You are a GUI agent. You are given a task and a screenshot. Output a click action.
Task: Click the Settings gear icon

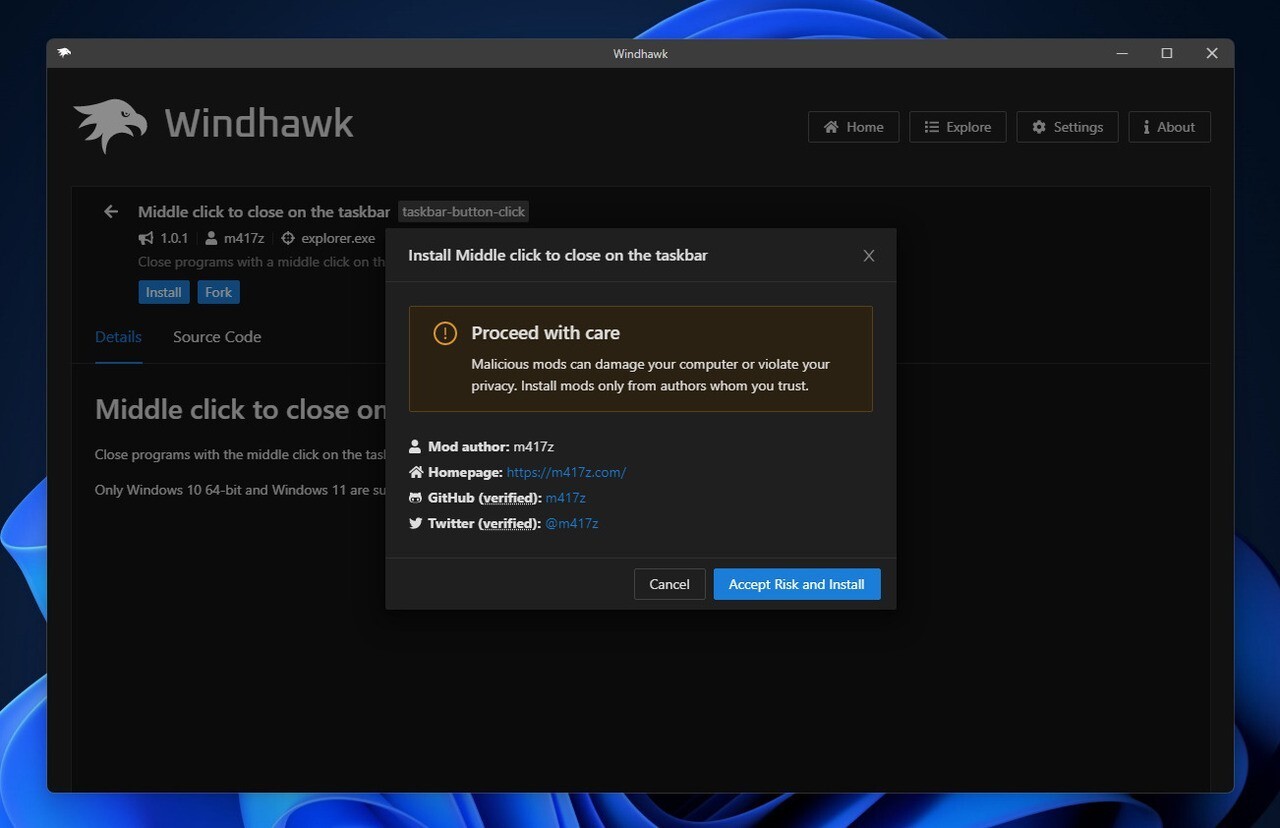point(1038,127)
